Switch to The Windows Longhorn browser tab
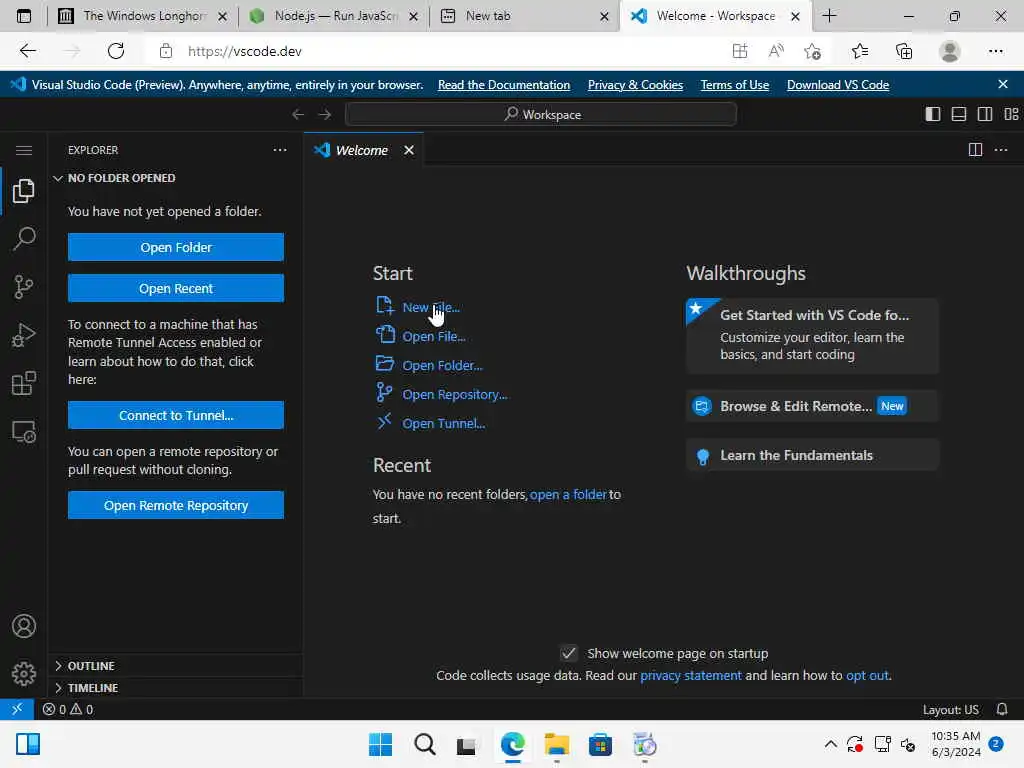Screen dimensions: 1024x768 pyautogui.click(x=144, y=16)
